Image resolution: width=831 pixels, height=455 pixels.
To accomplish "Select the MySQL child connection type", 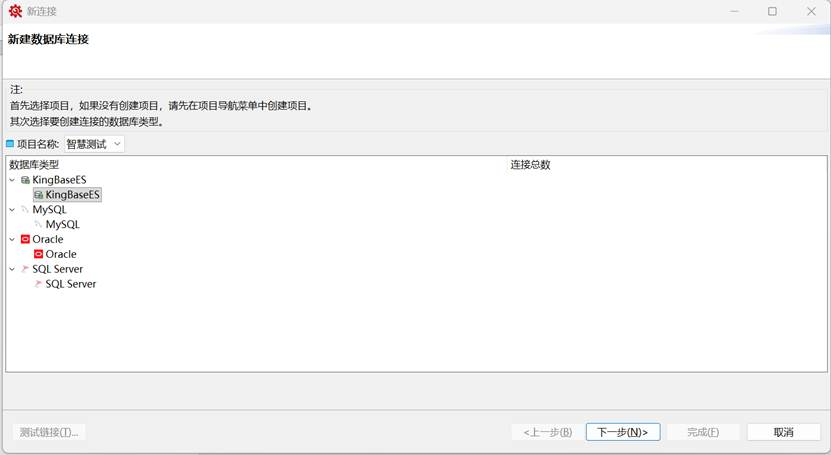I will pos(62,225).
